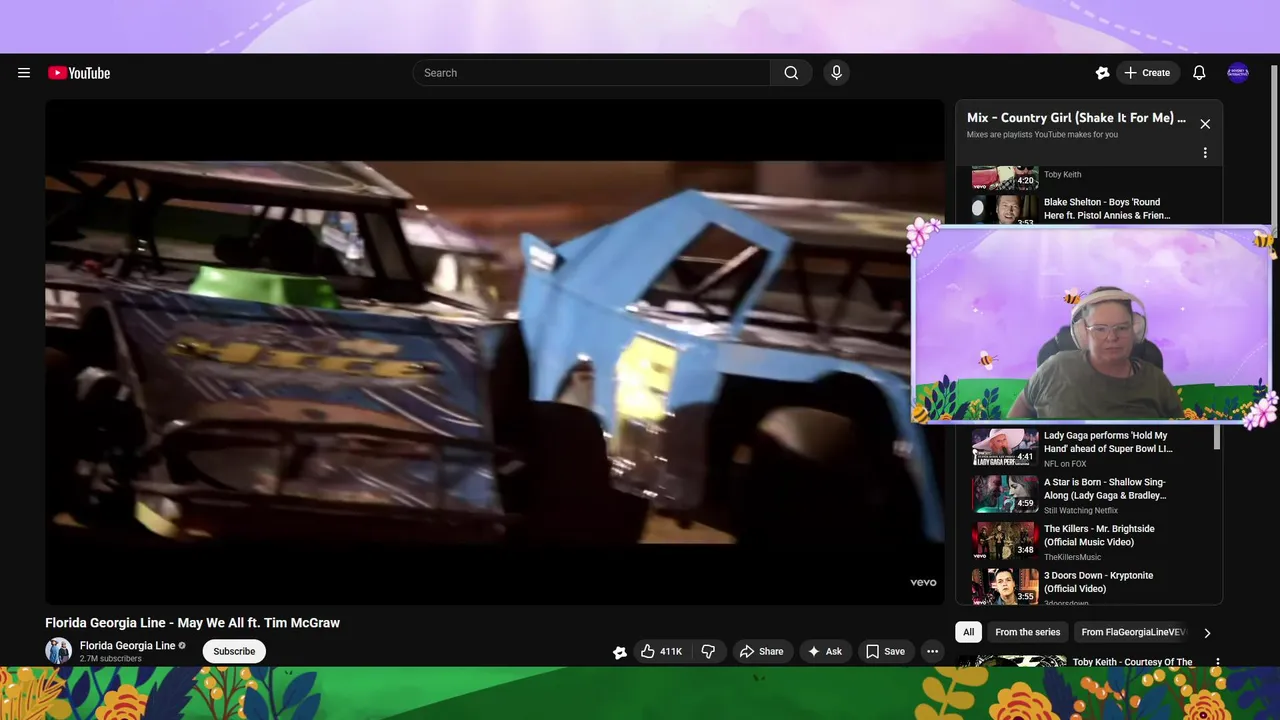Close the Mix playlist panel

pos(1205,124)
